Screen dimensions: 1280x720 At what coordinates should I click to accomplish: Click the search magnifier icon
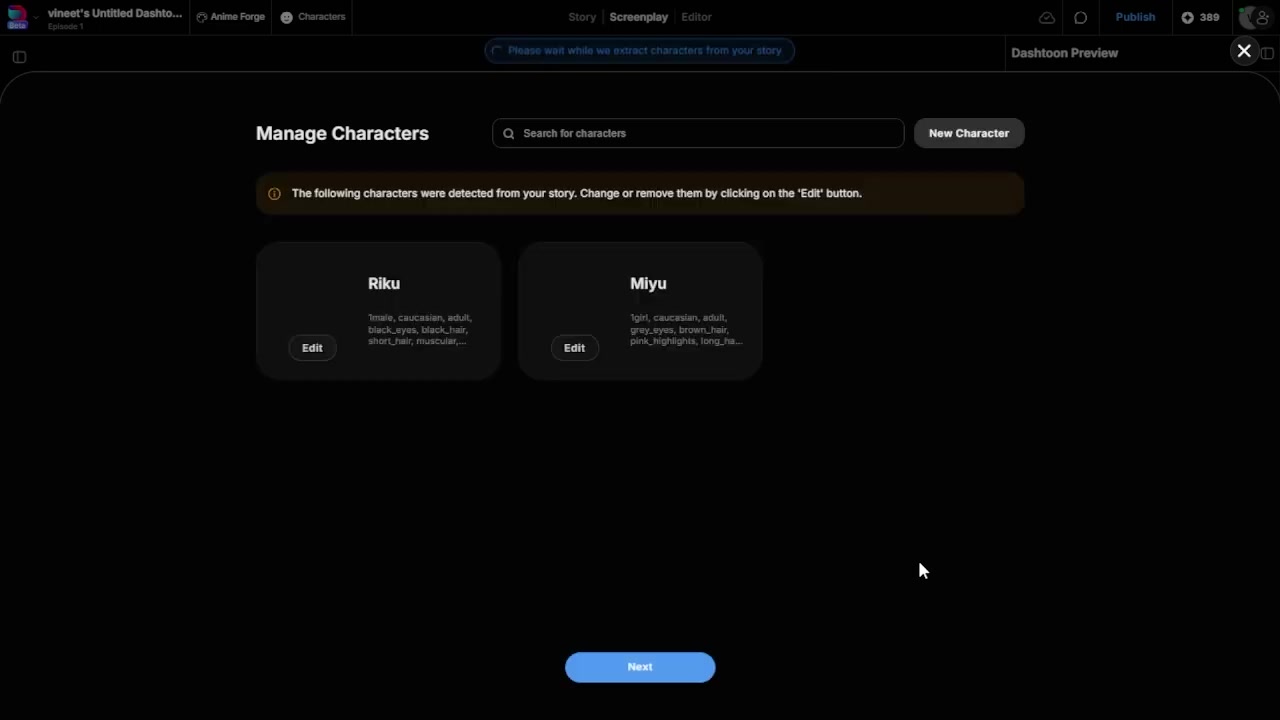coord(508,133)
